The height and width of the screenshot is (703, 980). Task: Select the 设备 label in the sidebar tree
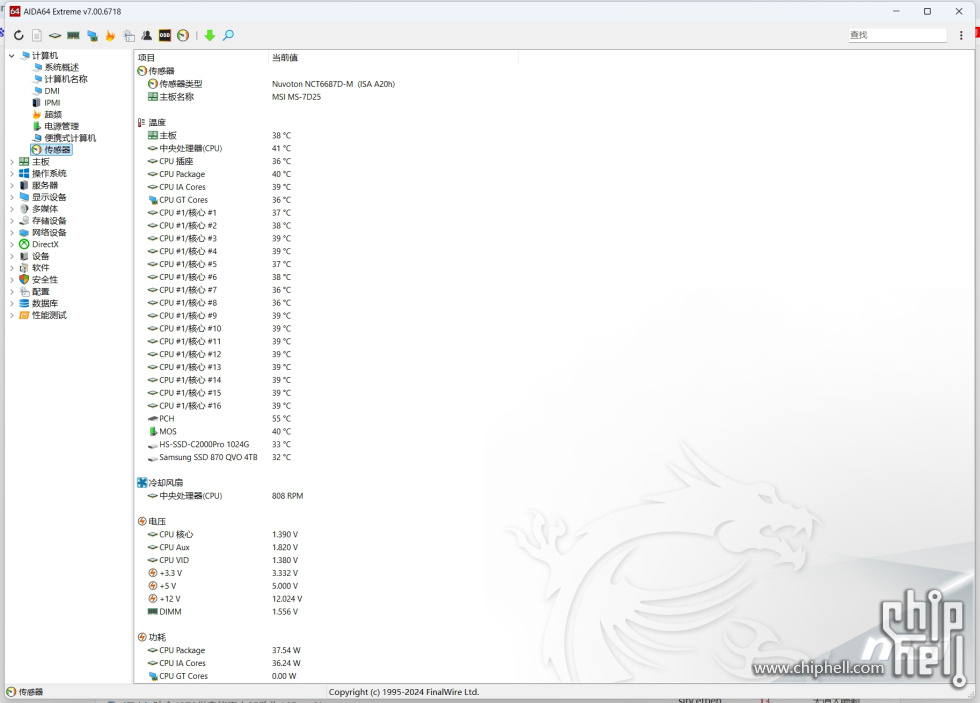pyautogui.click(x=41, y=256)
